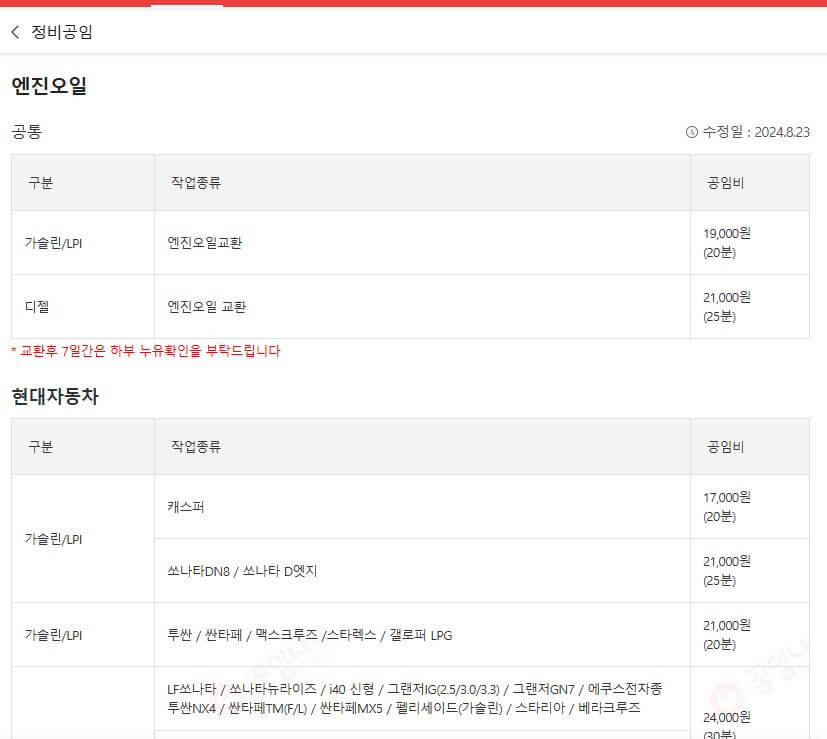Click the red 교환후 7일간 notice text
The image size is (827, 739).
[146, 351]
